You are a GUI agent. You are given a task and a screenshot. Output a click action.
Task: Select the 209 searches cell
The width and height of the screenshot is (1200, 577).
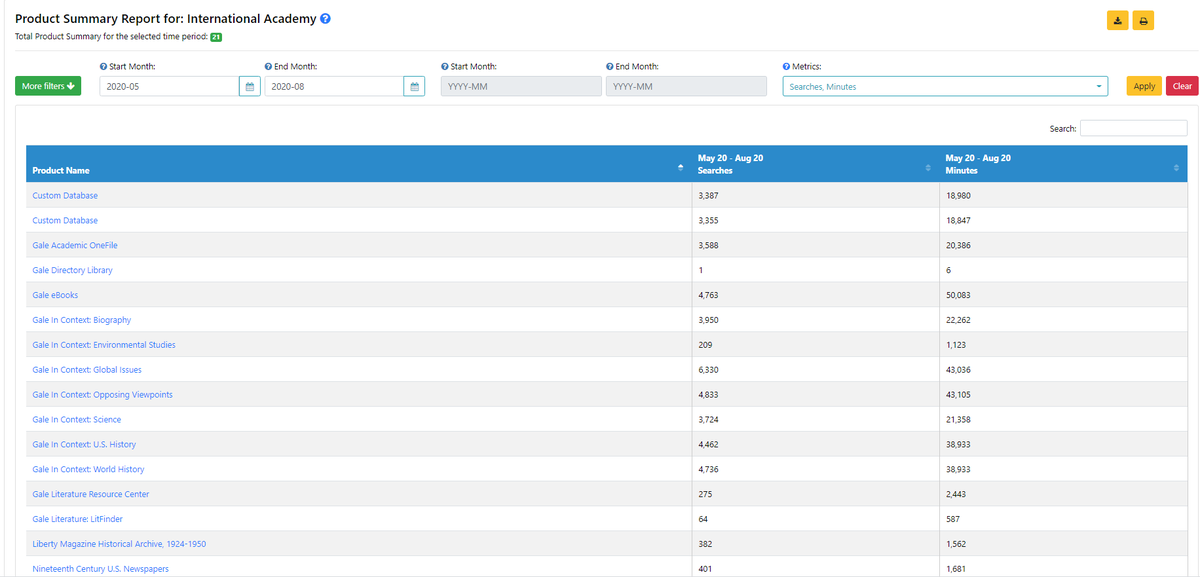tap(815, 345)
